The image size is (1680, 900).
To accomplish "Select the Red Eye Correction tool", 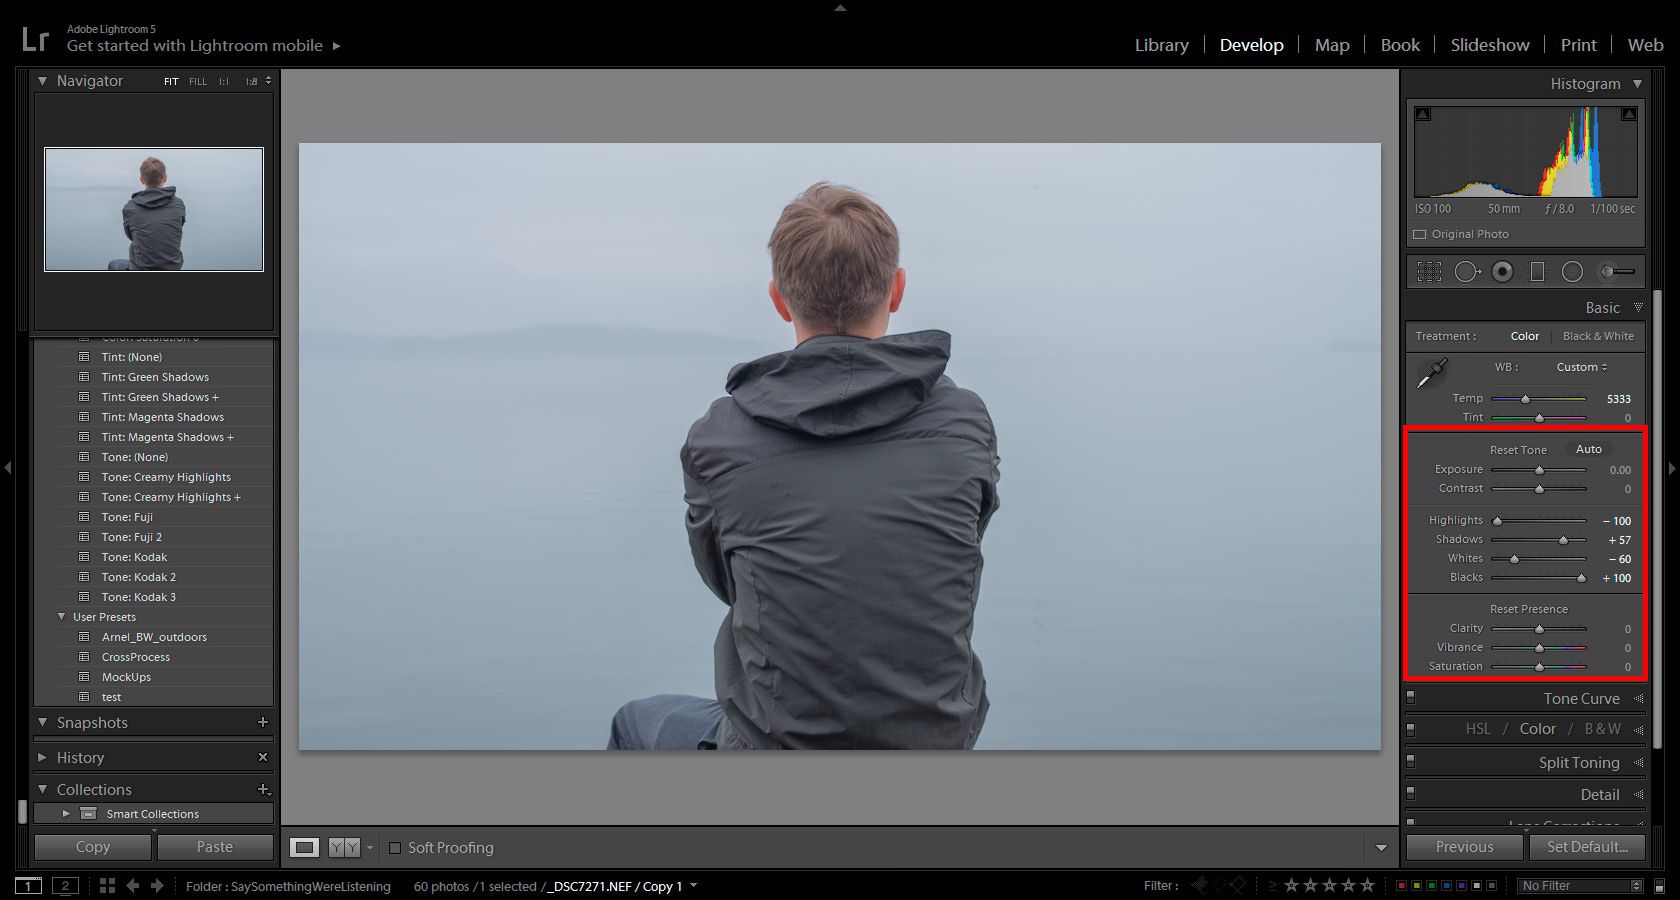I will [1502, 271].
